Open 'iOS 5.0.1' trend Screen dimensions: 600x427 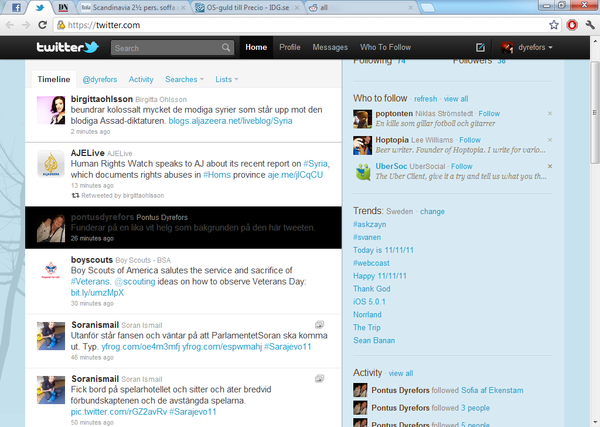tap(369, 302)
